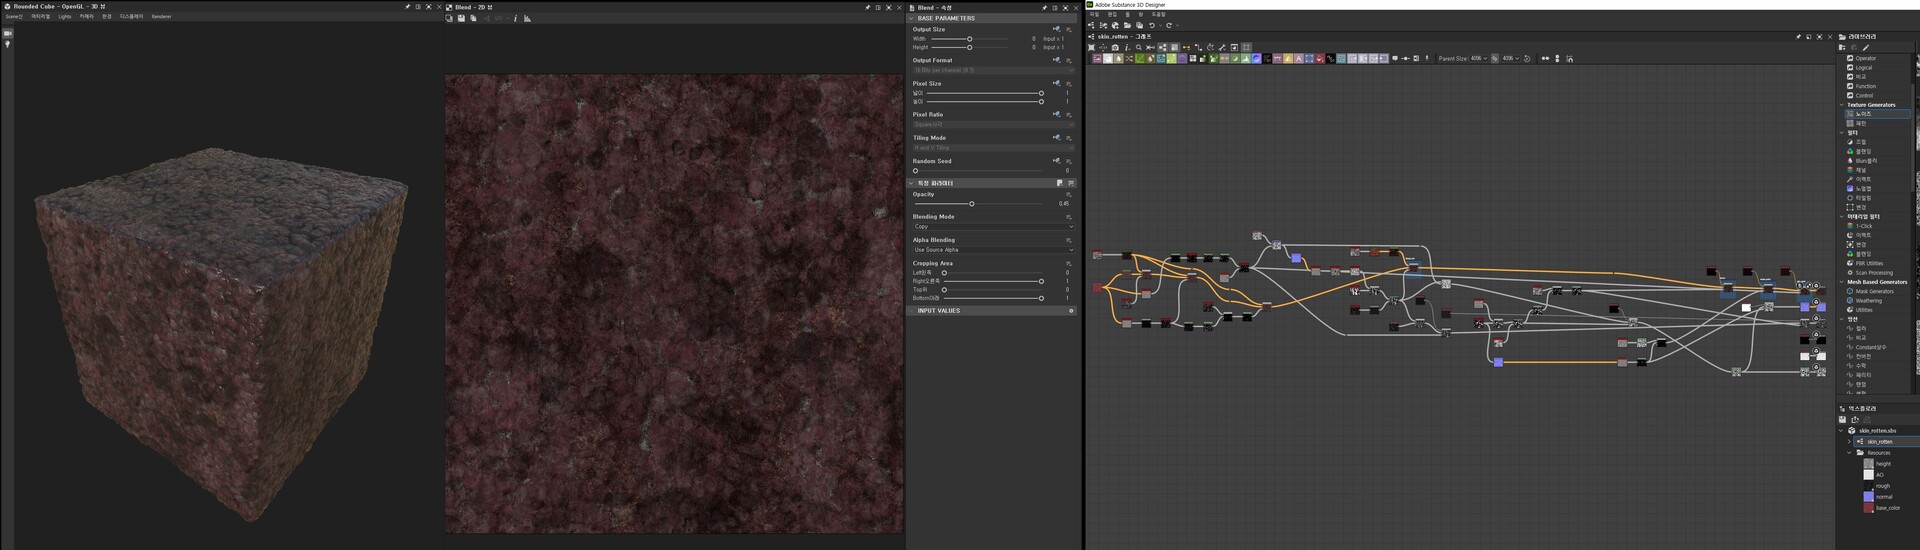Image resolution: width=1920 pixels, height=550 pixels.
Task: Select PBR Utilities in the library list
Action: (1869, 263)
